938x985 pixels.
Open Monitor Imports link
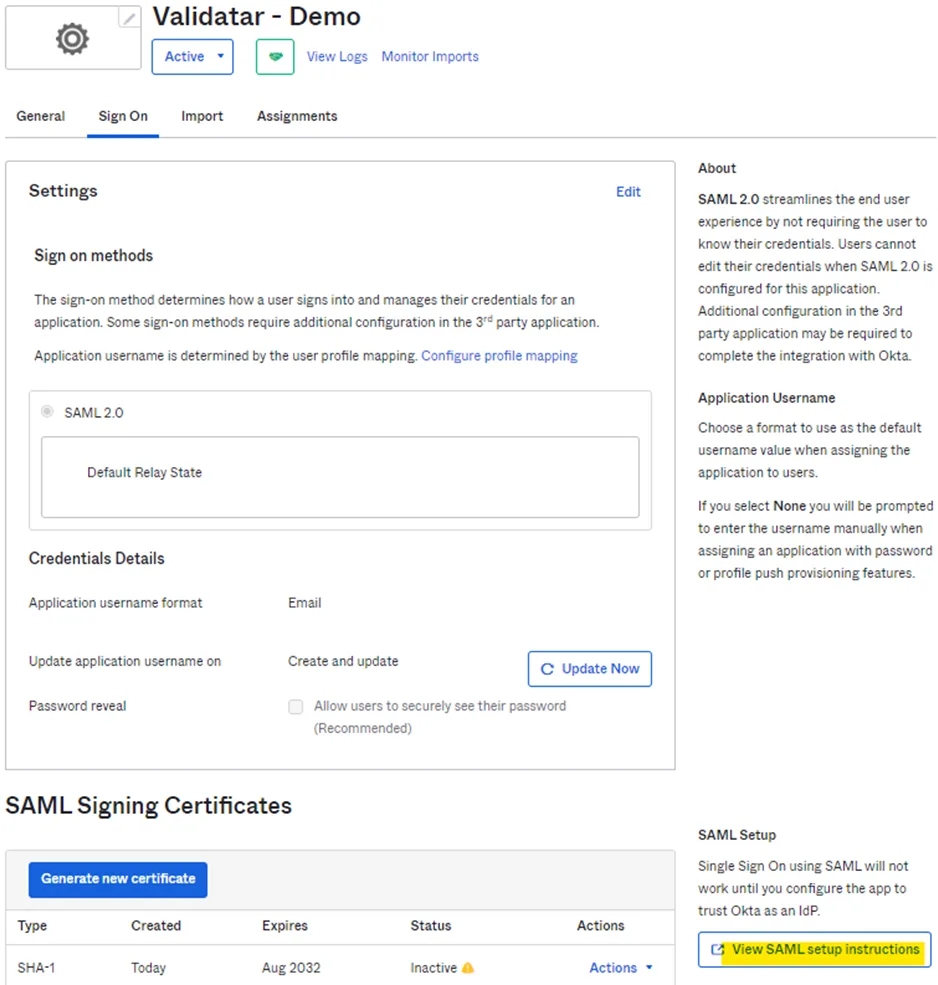430,57
